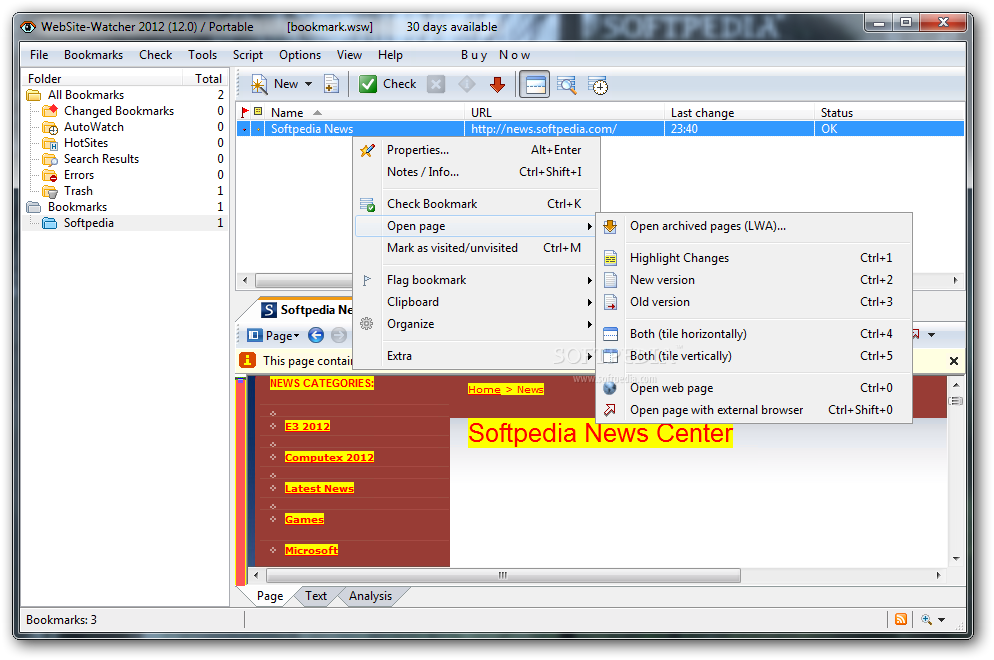This screenshot has height=660, width=994.
Task: Open the Tools menu
Action: [202, 55]
